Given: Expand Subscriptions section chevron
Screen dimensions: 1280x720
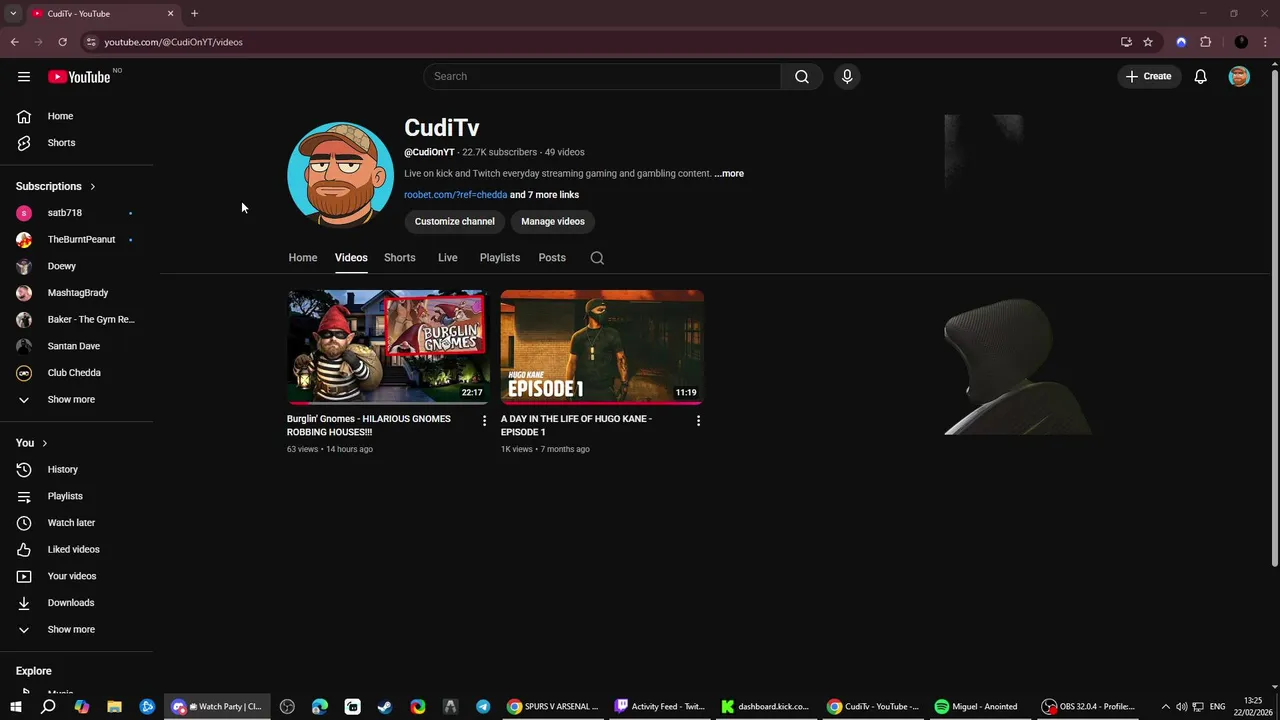Looking at the screenshot, I should (93, 186).
